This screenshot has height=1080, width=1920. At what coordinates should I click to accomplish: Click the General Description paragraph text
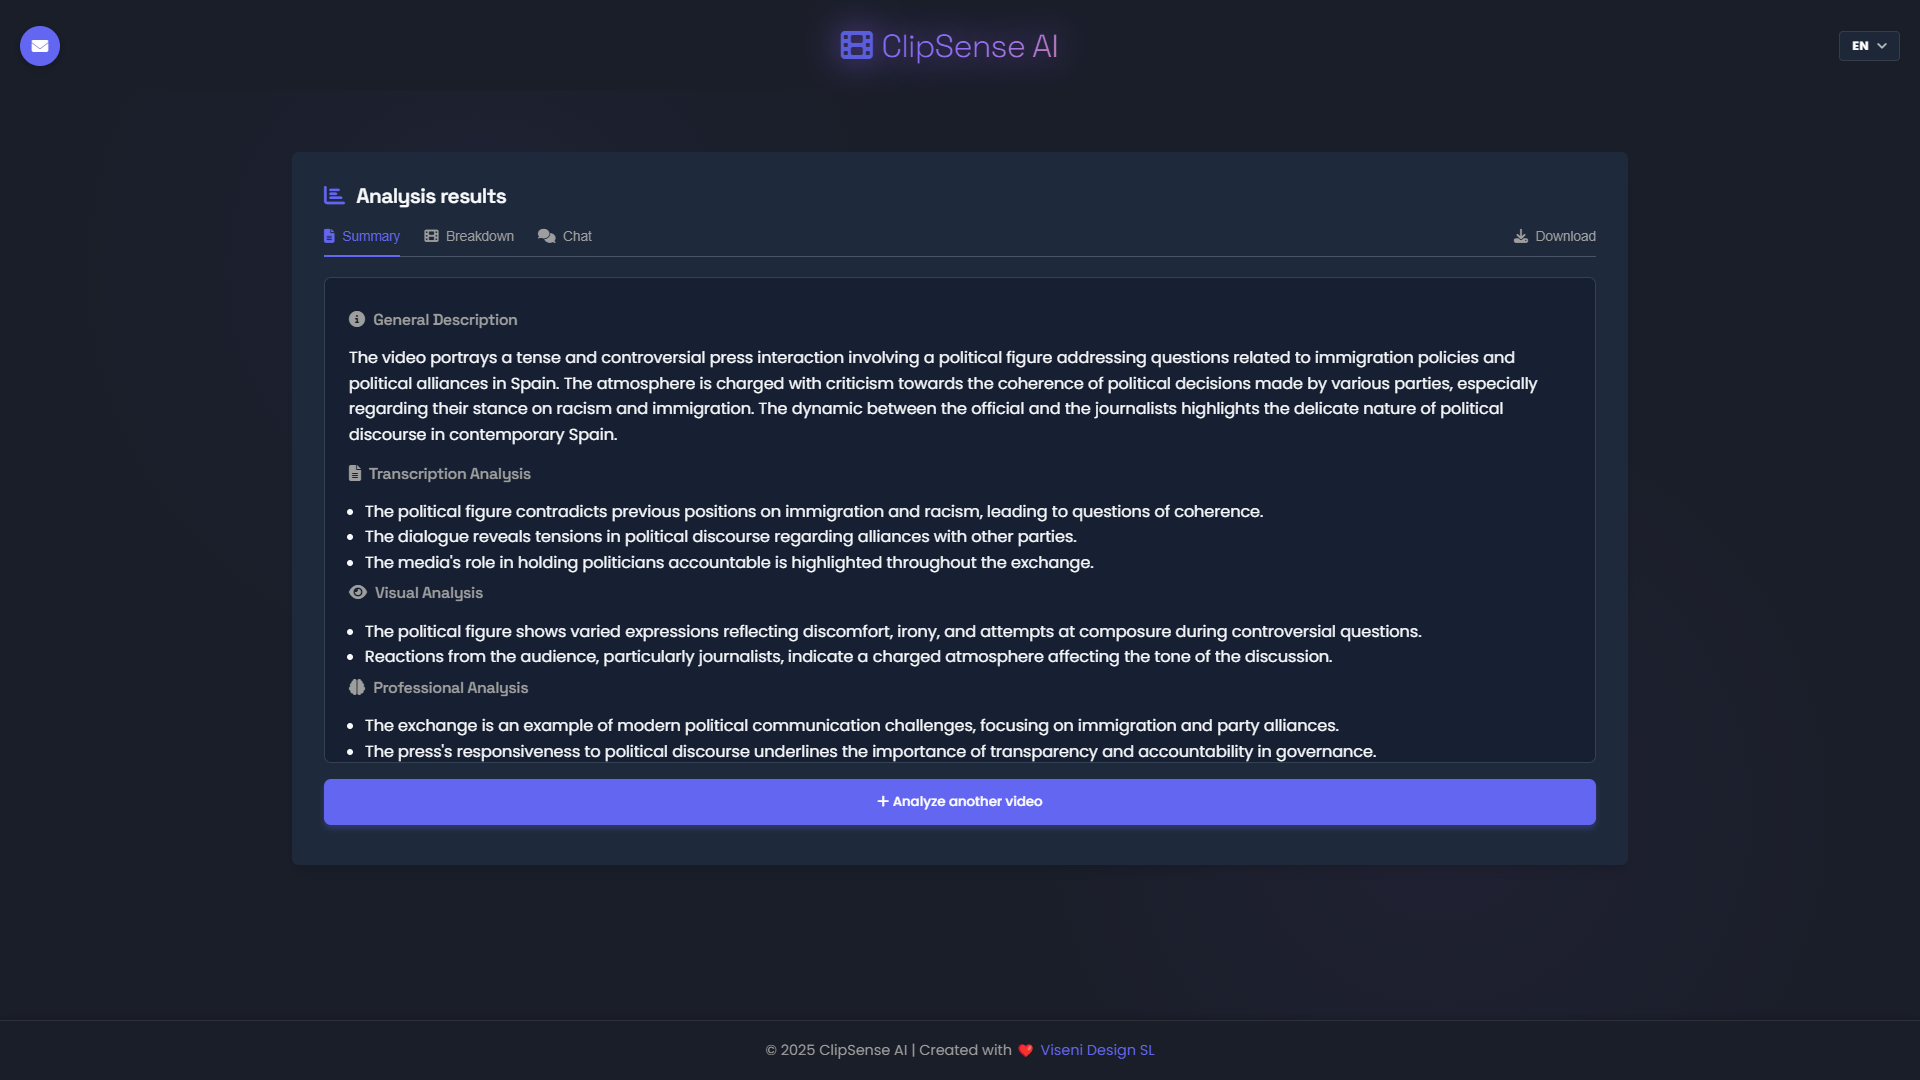[x=940, y=396]
